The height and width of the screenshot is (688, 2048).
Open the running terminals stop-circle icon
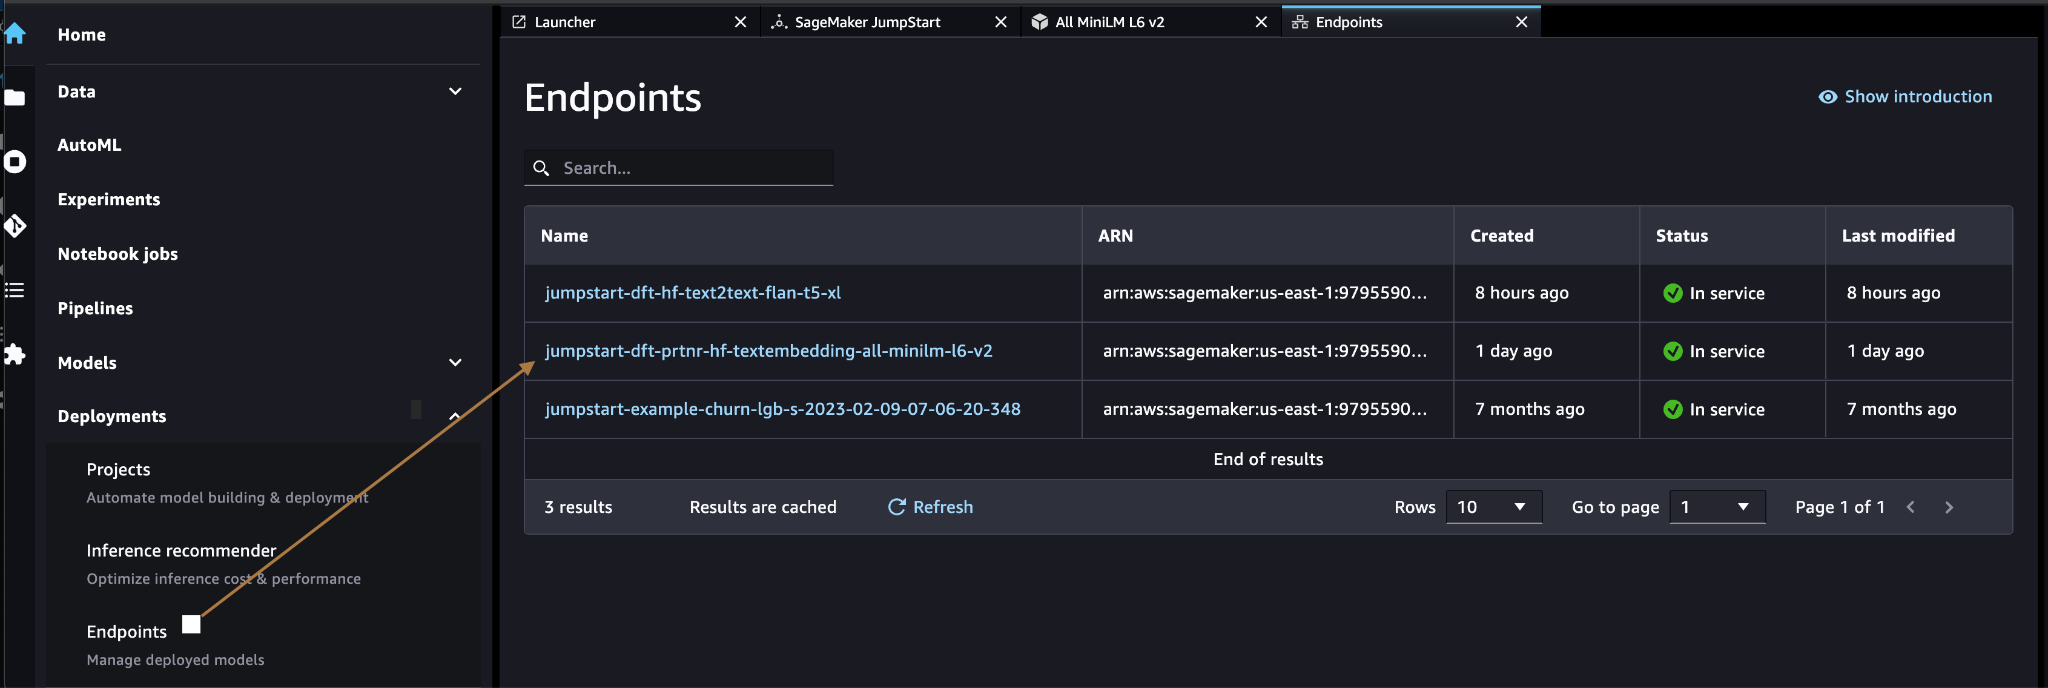(x=14, y=162)
